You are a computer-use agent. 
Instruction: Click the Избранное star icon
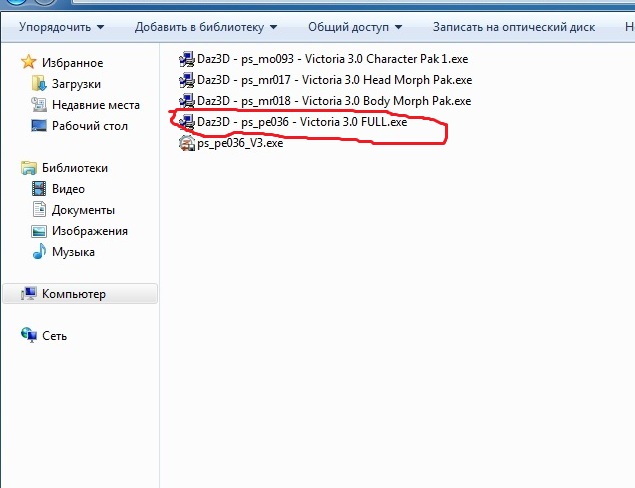[x=29, y=62]
